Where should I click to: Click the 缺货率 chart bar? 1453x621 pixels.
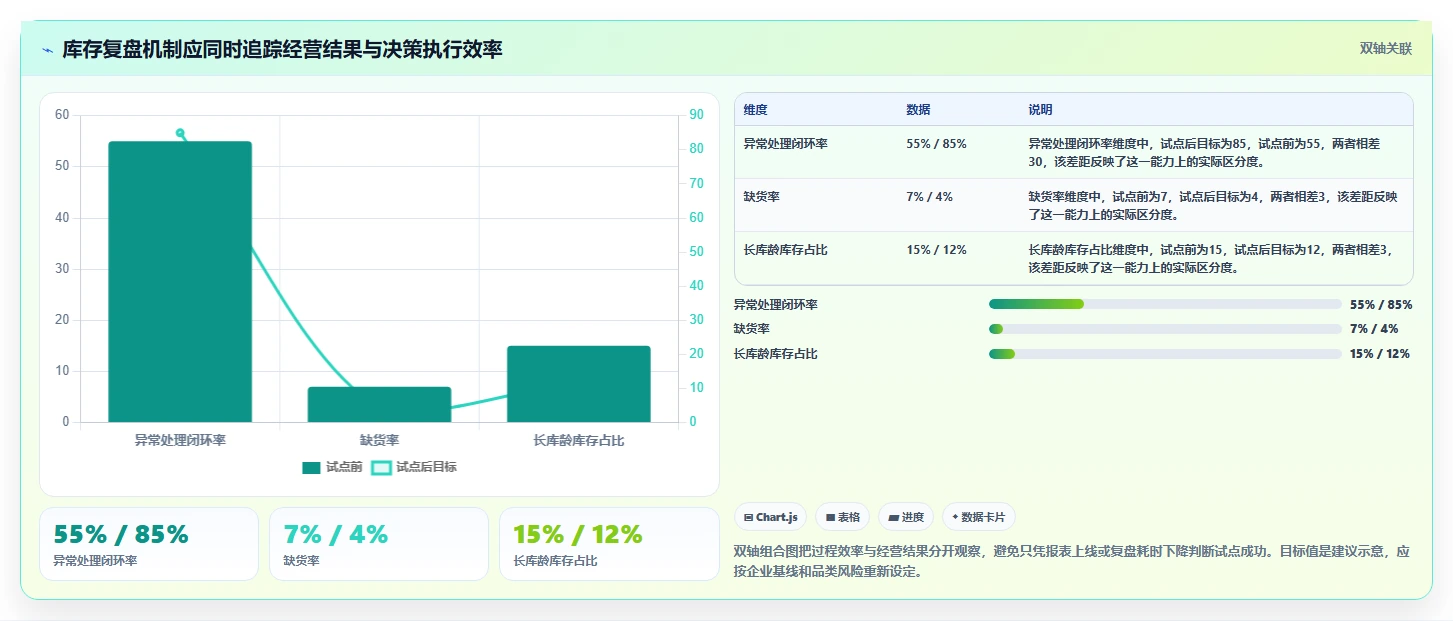click(379, 404)
